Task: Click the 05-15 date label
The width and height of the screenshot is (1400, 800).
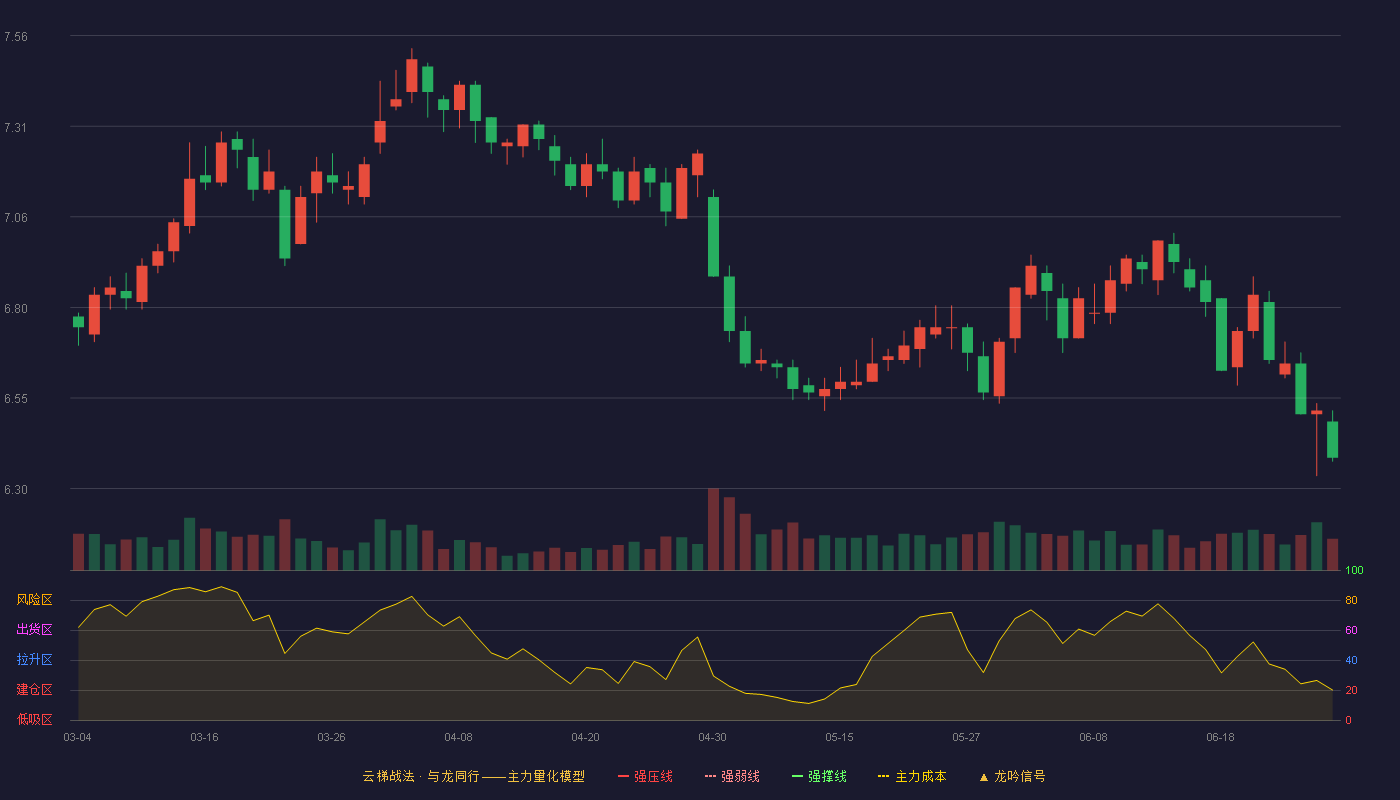Action: 839,737
